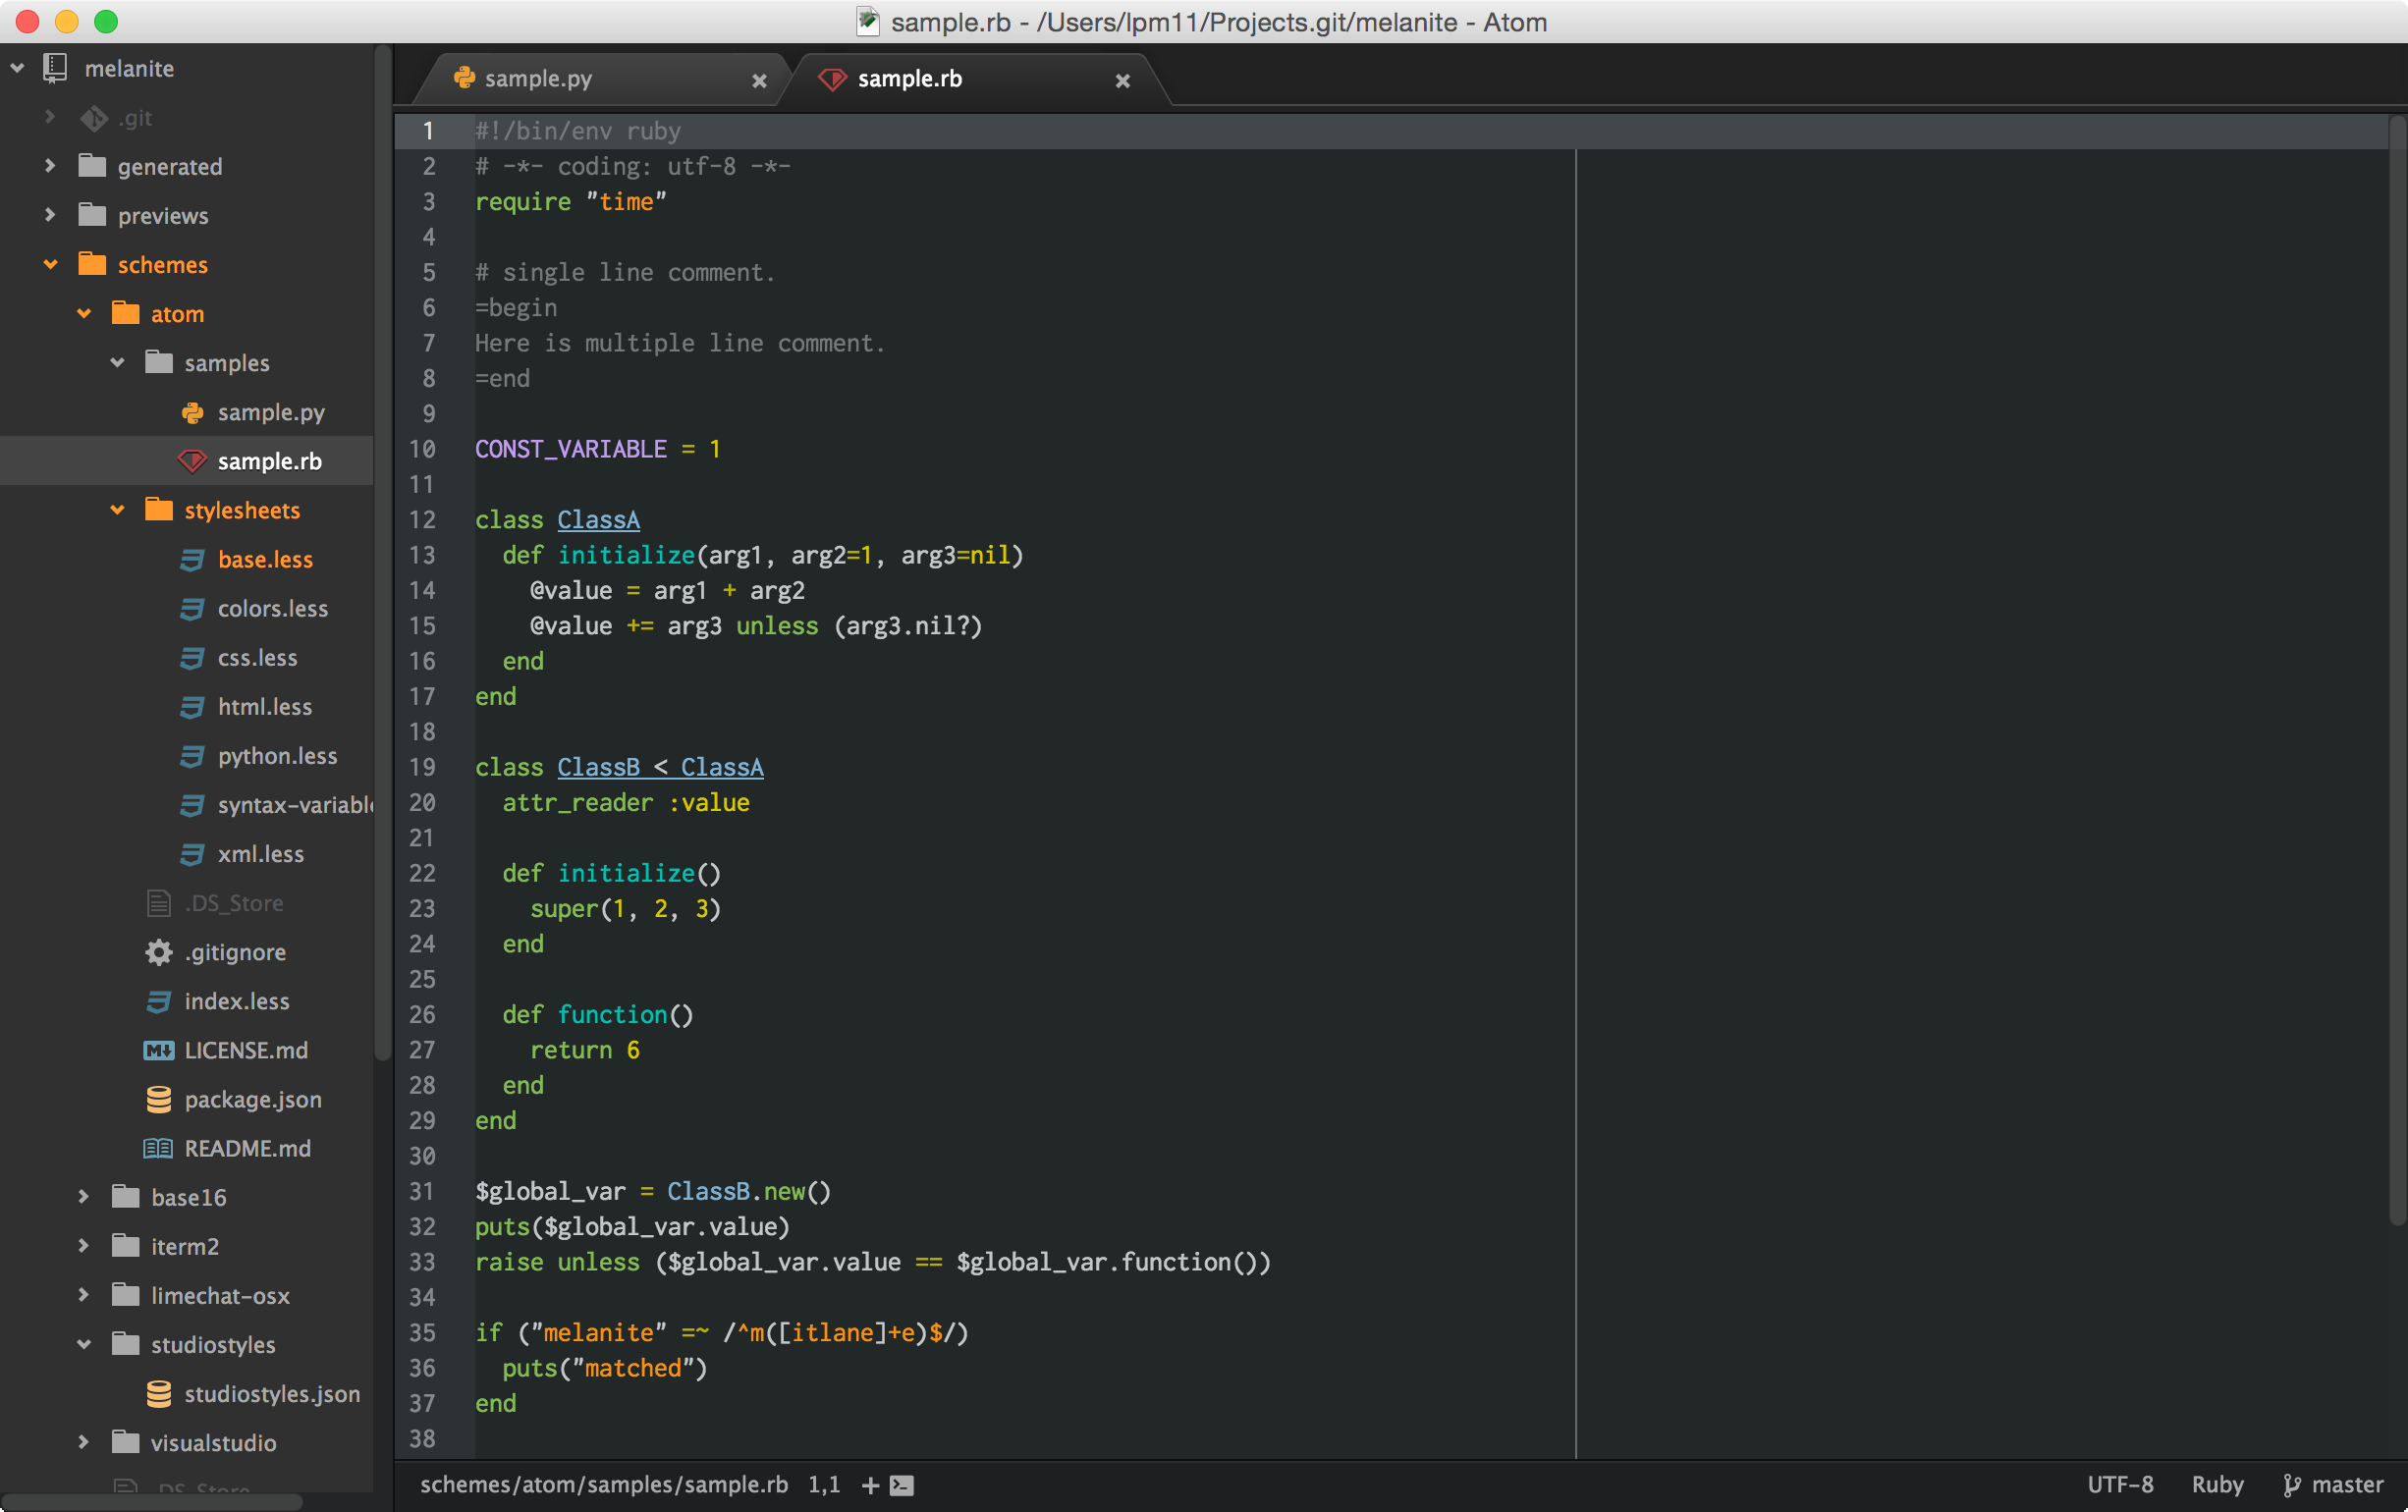Click the markdown icon beside LICENSE.md
Screen dimensions: 2408x1512
click(x=158, y=1050)
